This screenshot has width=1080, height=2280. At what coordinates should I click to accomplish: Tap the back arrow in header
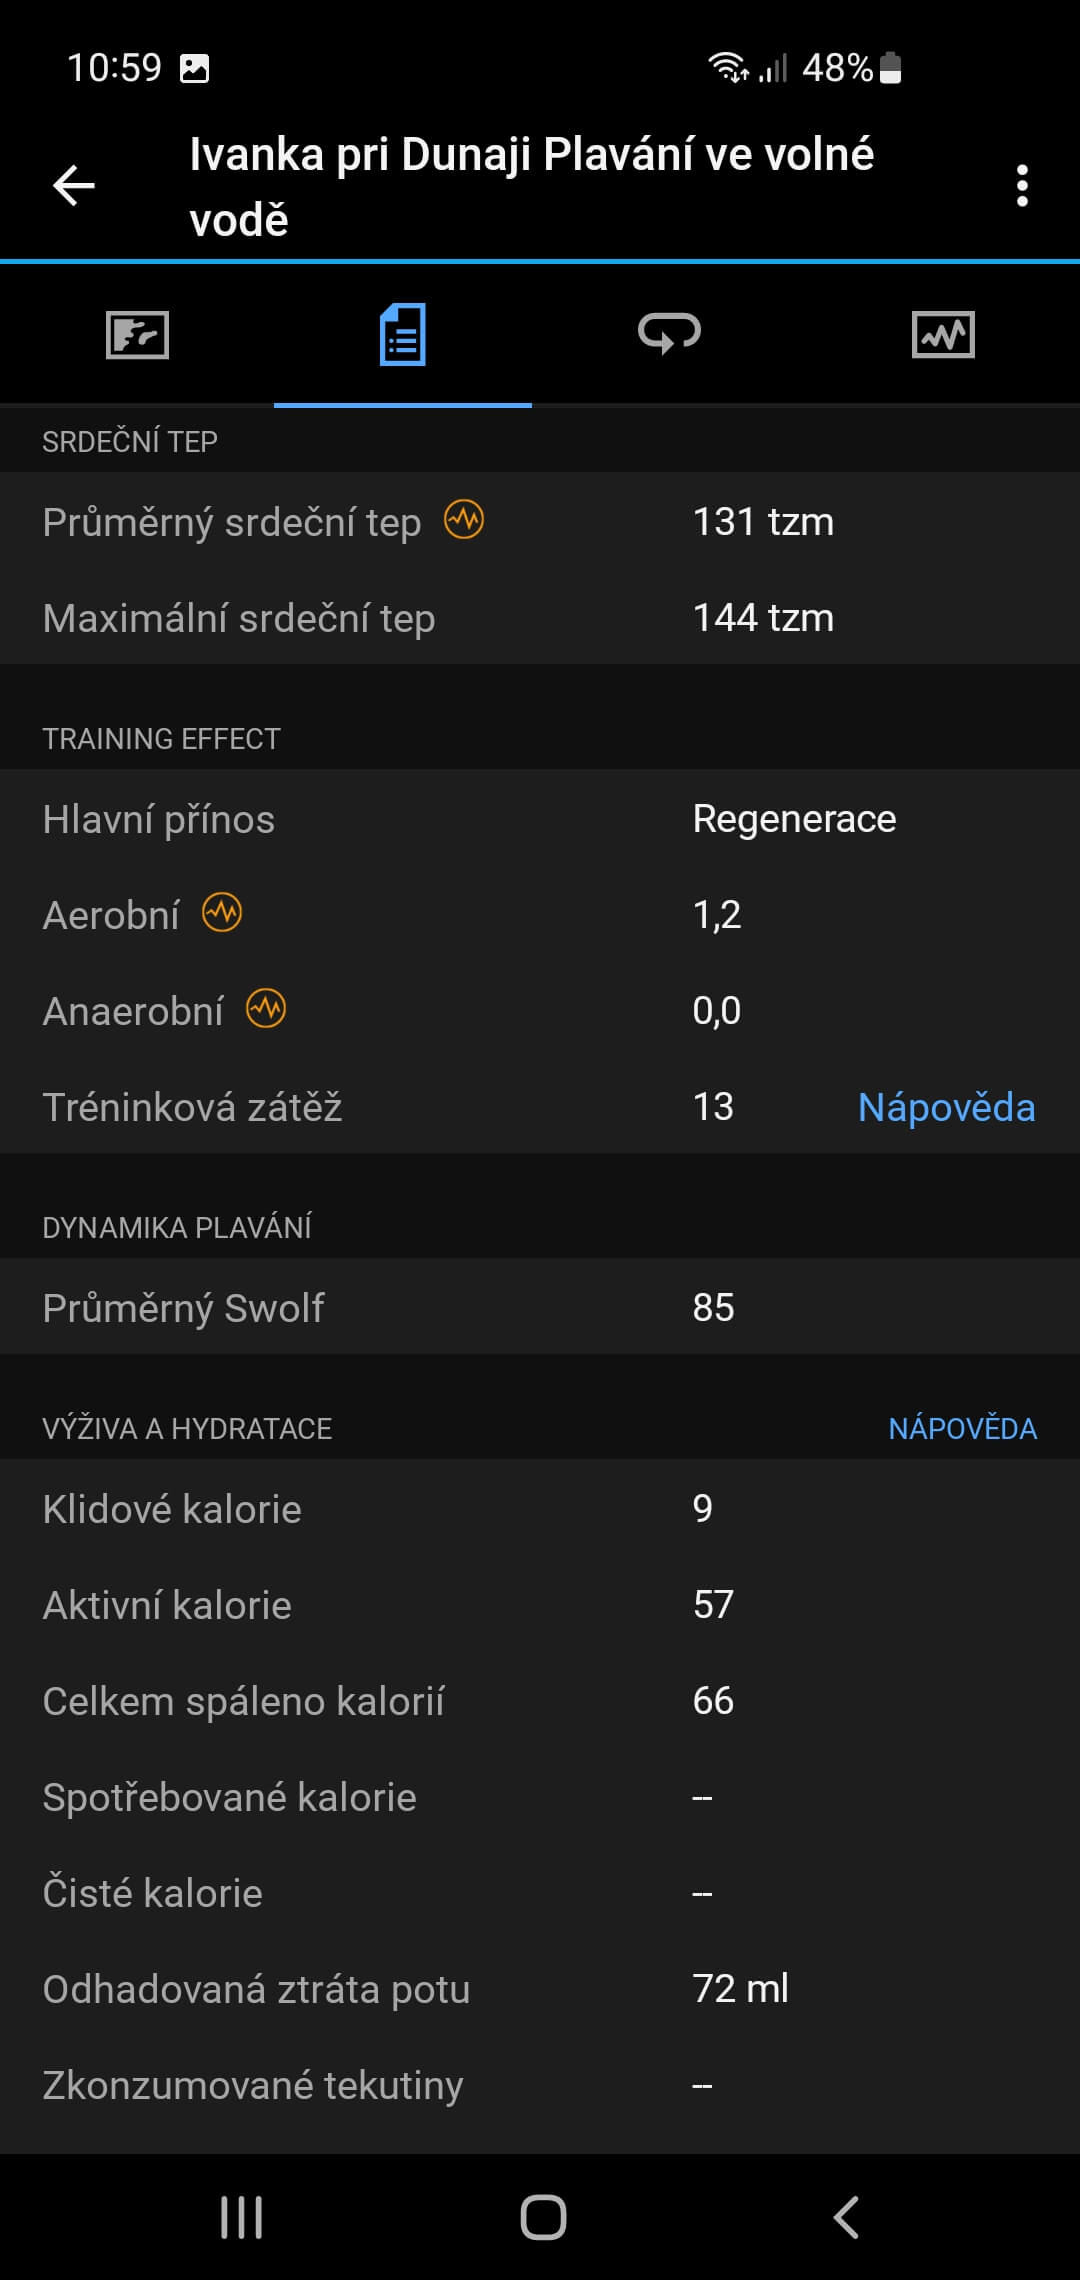pyautogui.click(x=74, y=186)
